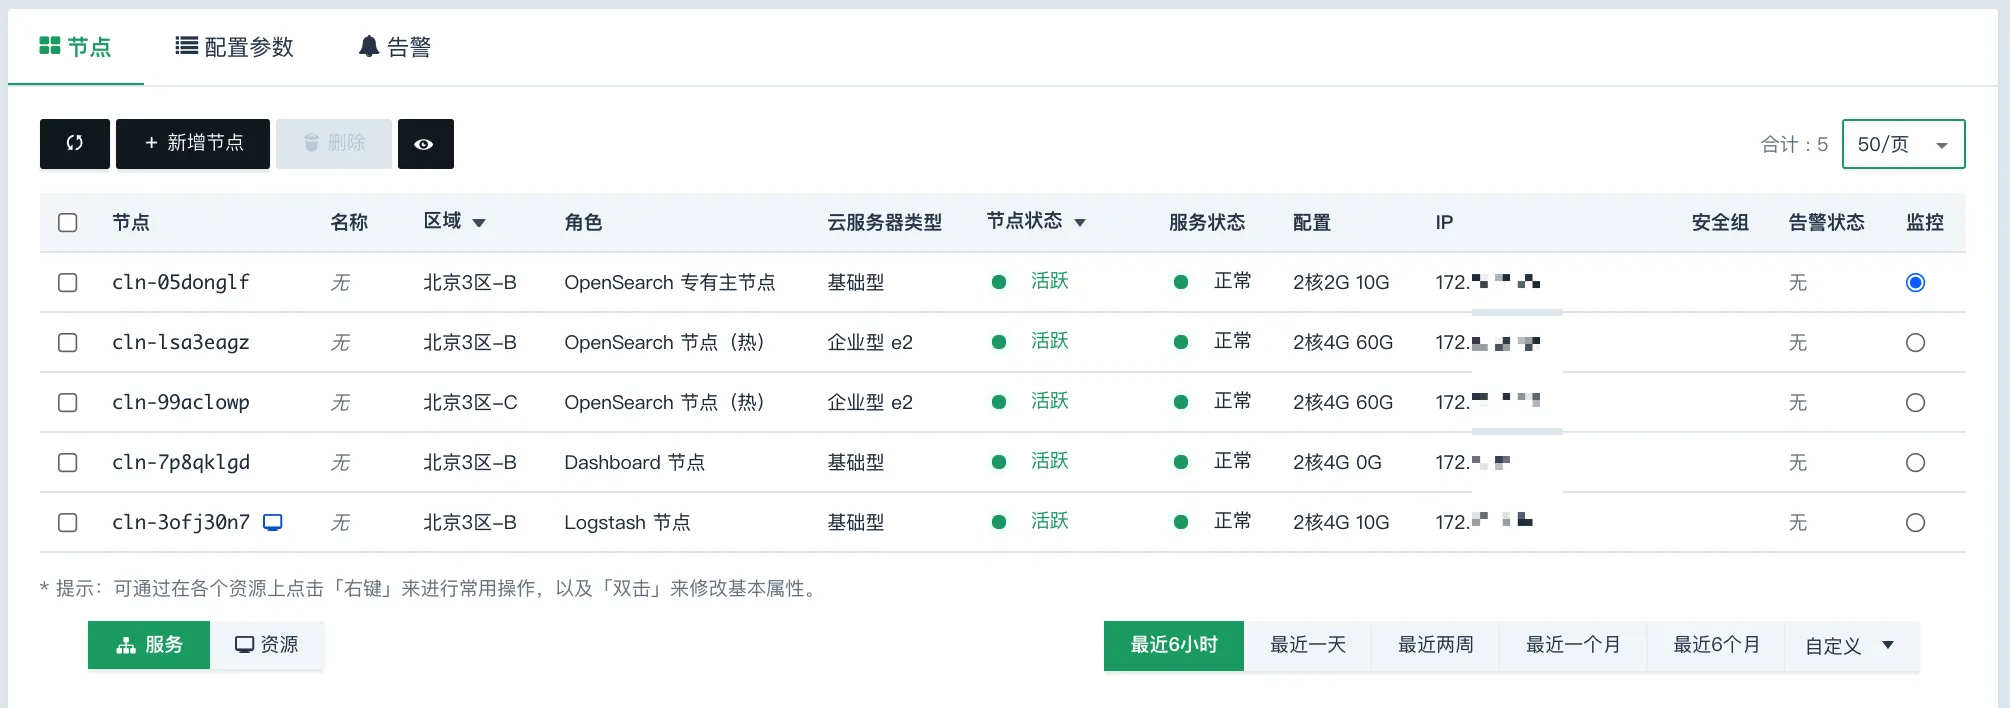Viewport: 2010px width, 708px height.
Task: Expand the 区域 column filter arrow
Action: point(479,223)
